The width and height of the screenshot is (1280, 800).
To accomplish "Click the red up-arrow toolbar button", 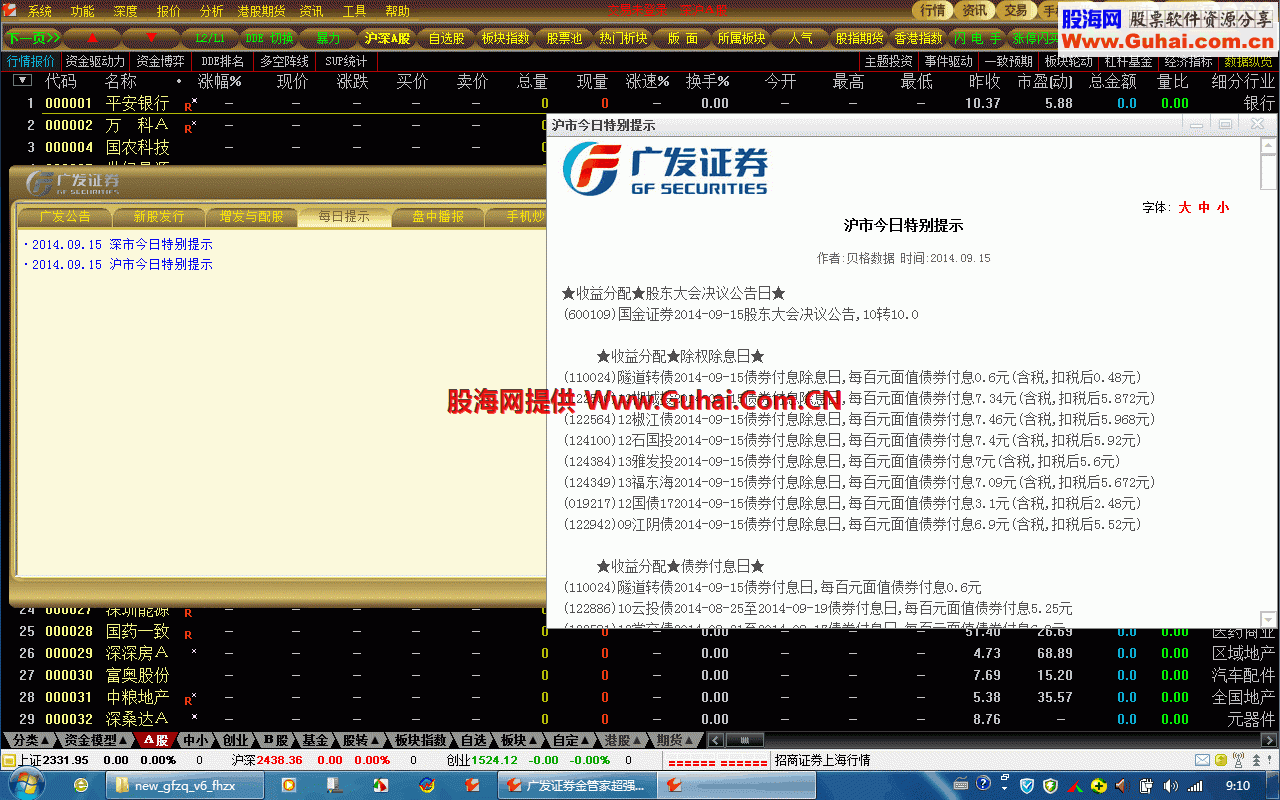I will click(x=93, y=38).
